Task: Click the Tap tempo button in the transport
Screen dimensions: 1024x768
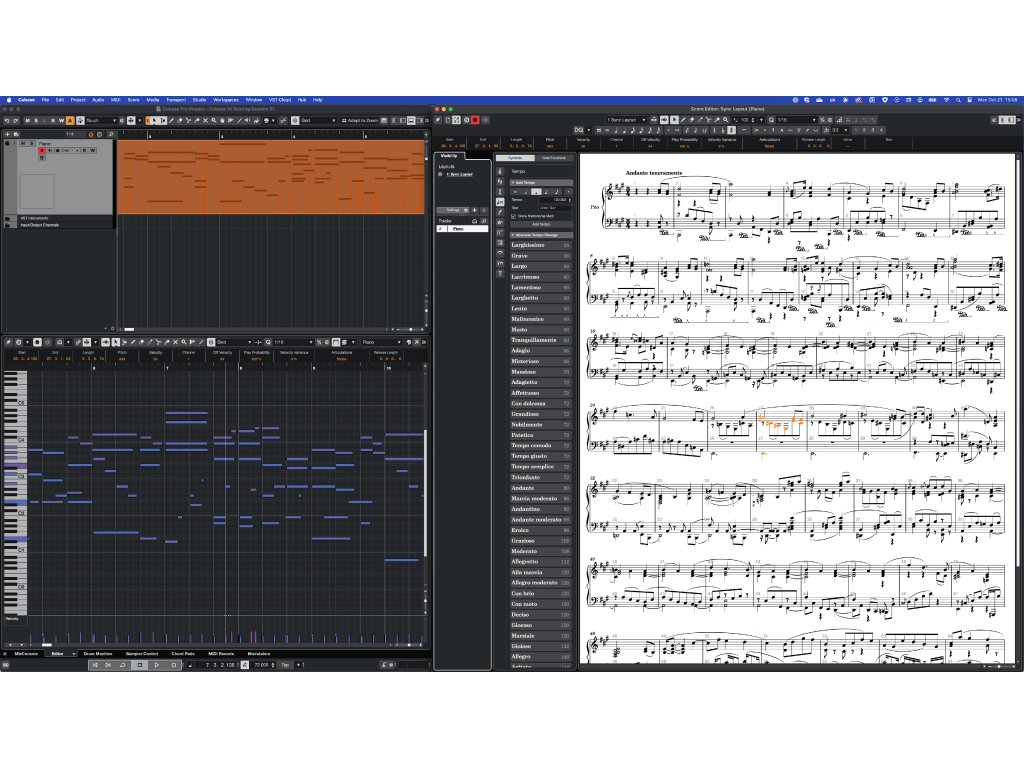Action: click(285, 665)
